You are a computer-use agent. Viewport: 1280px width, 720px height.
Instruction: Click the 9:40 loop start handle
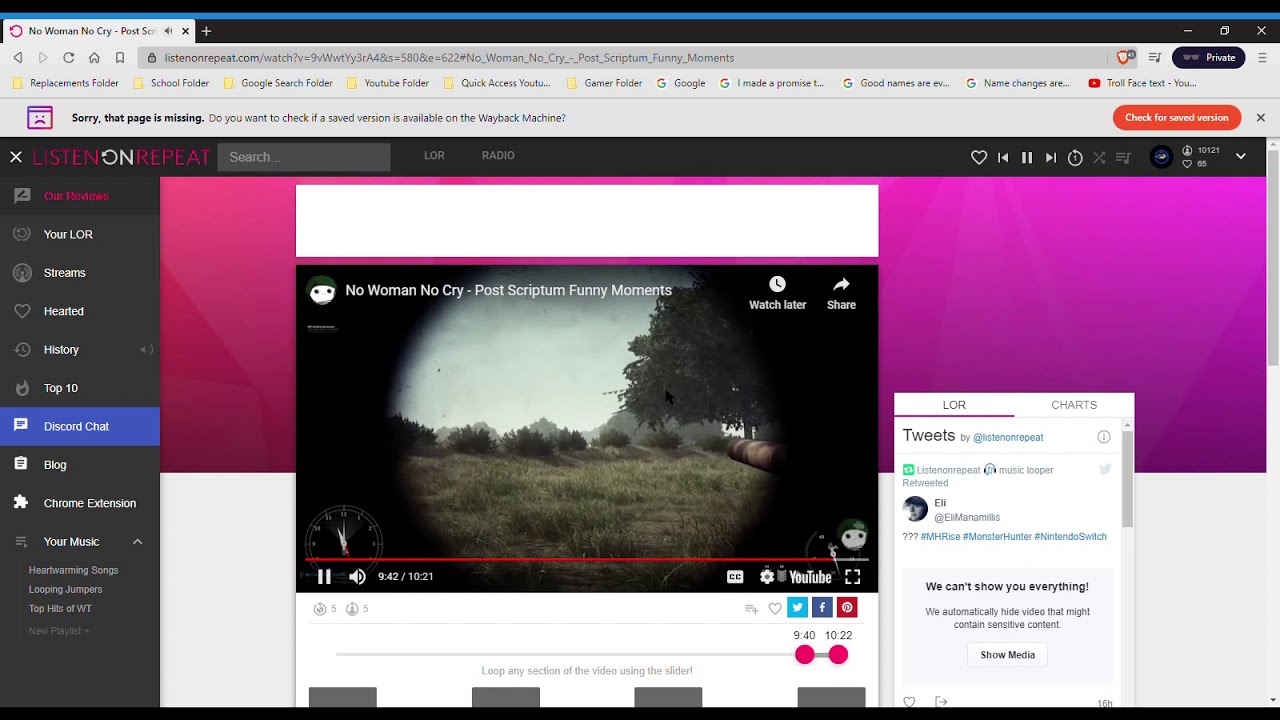point(805,654)
